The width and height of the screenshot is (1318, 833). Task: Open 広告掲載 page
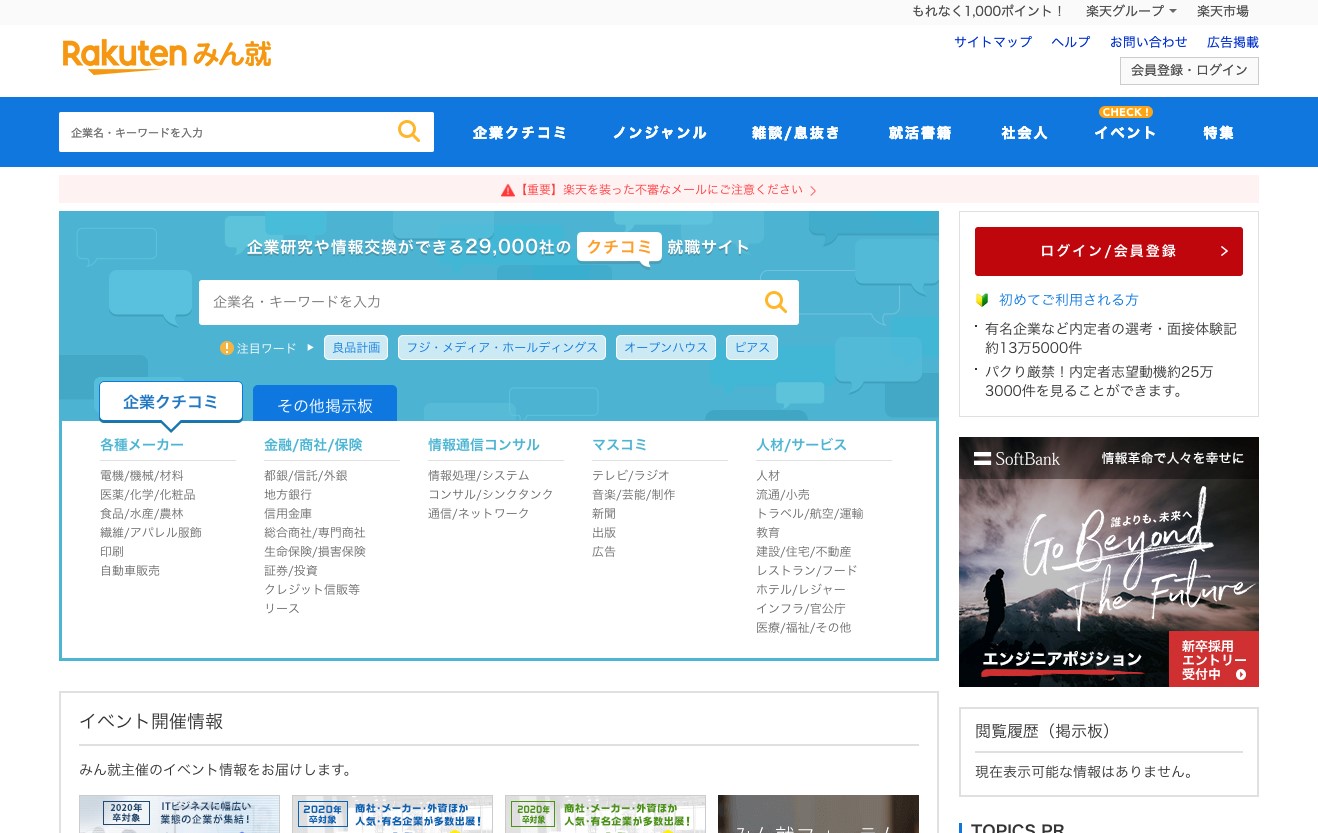point(1233,42)
